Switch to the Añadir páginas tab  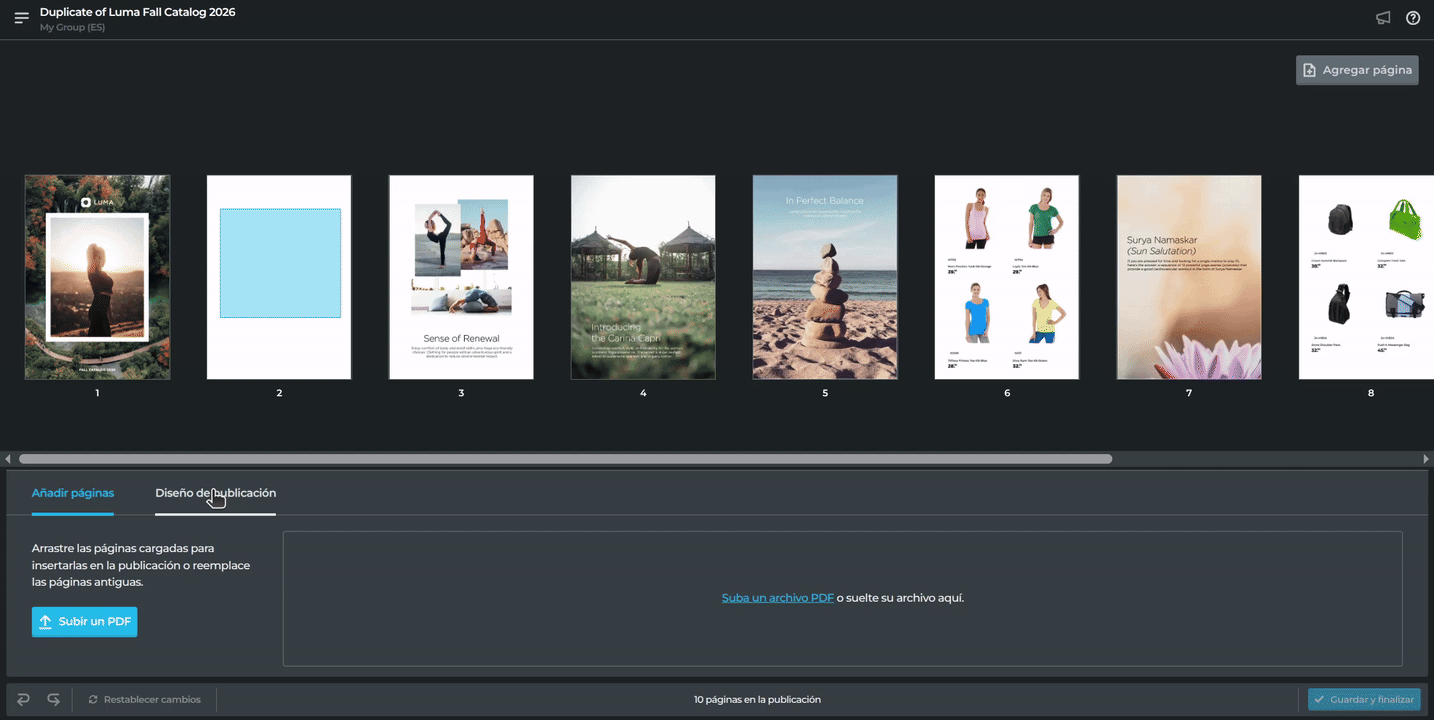73,493
